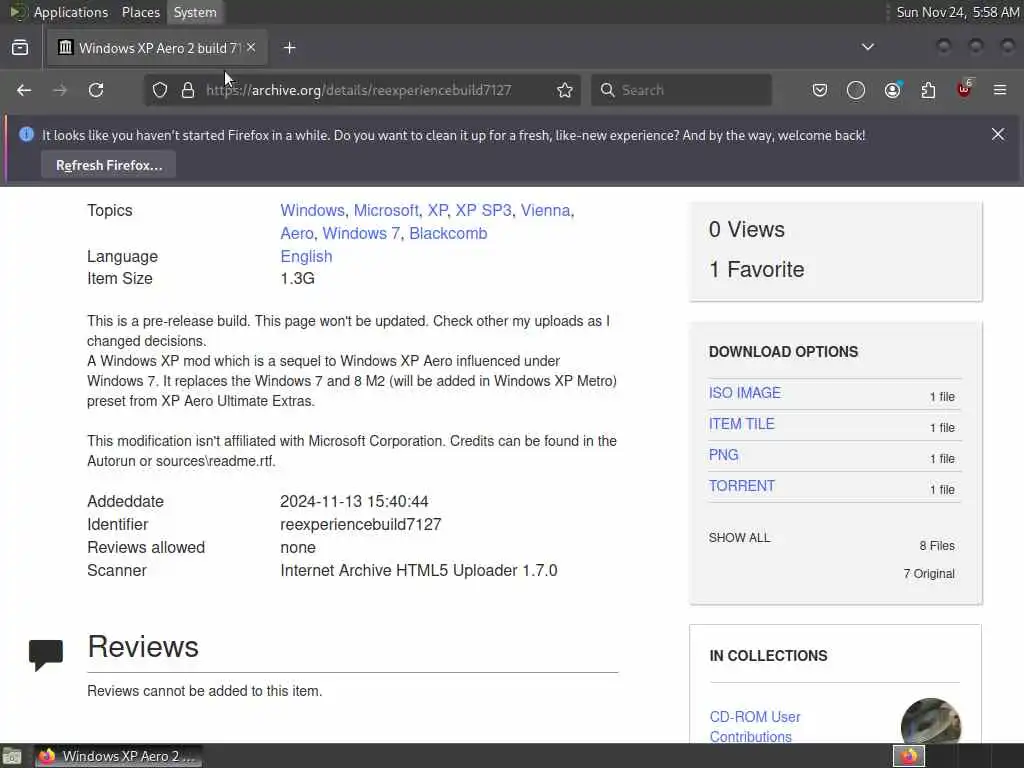
Task: Bookmark this page with the star icon
Action: 565,90
